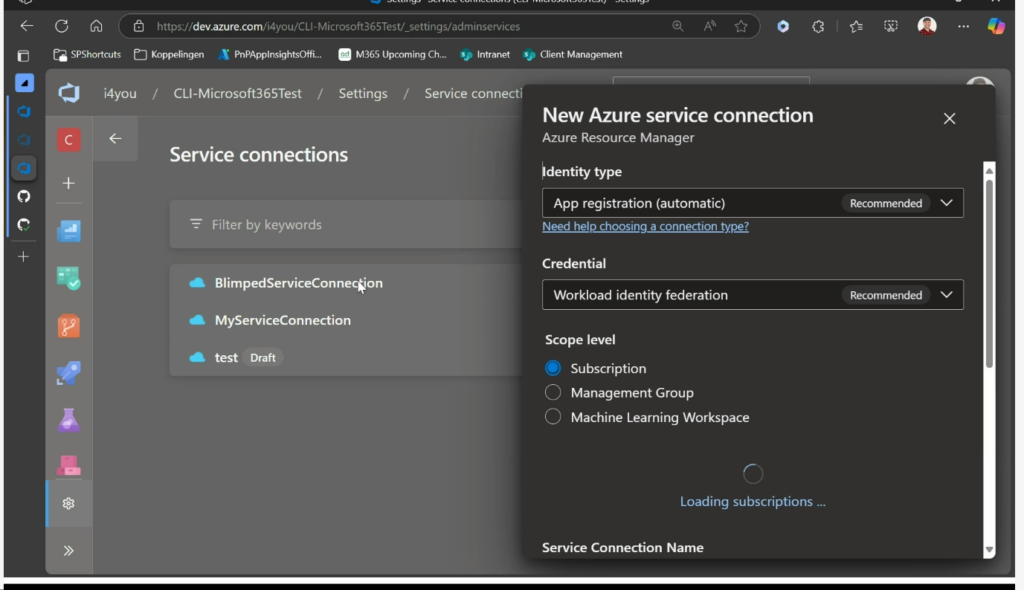Open the SPShortcuts bookmark

pos(87,54)
